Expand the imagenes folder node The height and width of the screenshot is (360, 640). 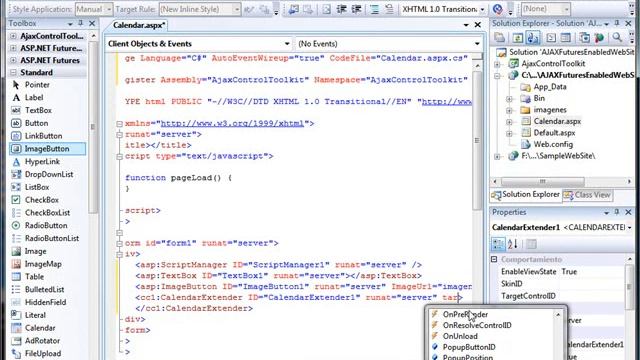pyautogui.click(x=509, y=110)
